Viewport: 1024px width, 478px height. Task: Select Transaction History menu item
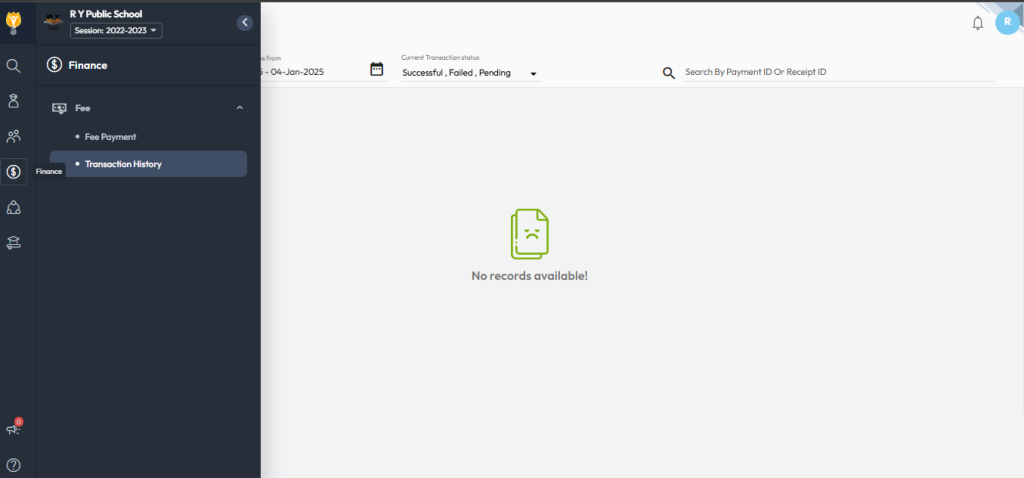click(x=123, y=164)
